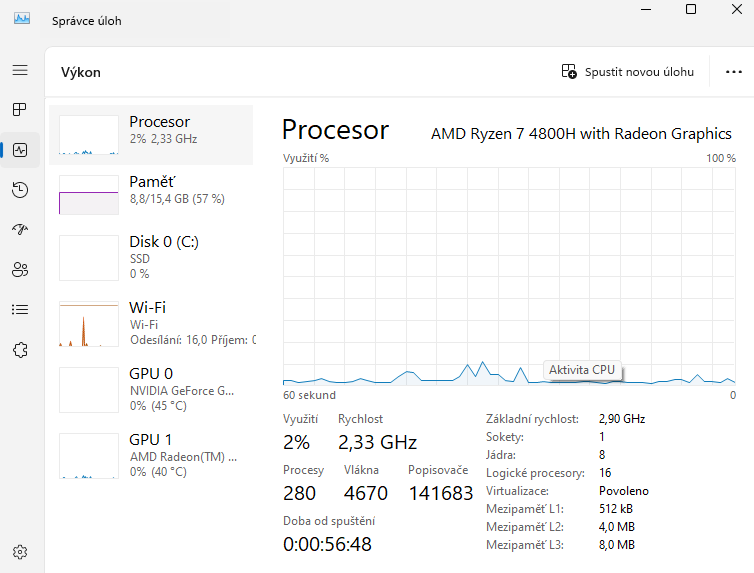Screen dimensions: 754x573
Task: Select the Performance page icon
Action: pos(20,150)
